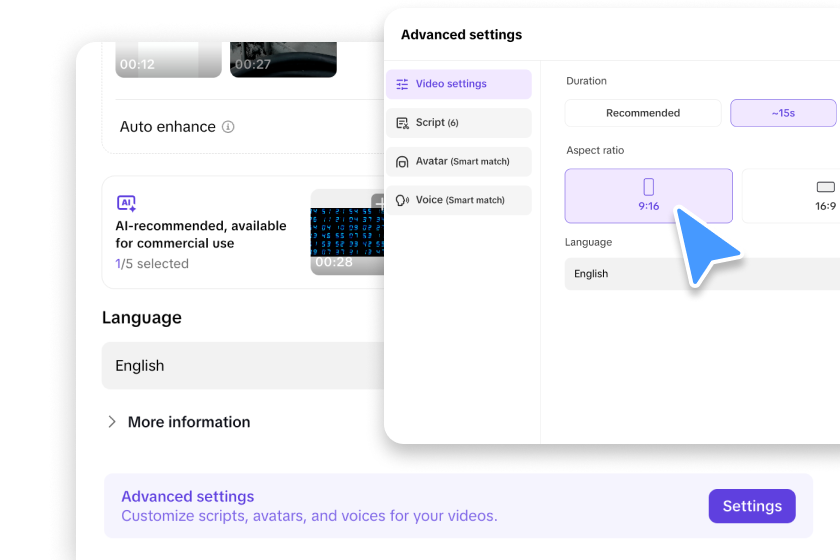This screenshot has width=840, height=560.
Task: Click the Voice speaking-head icon
Action: (x=402, y=200)
